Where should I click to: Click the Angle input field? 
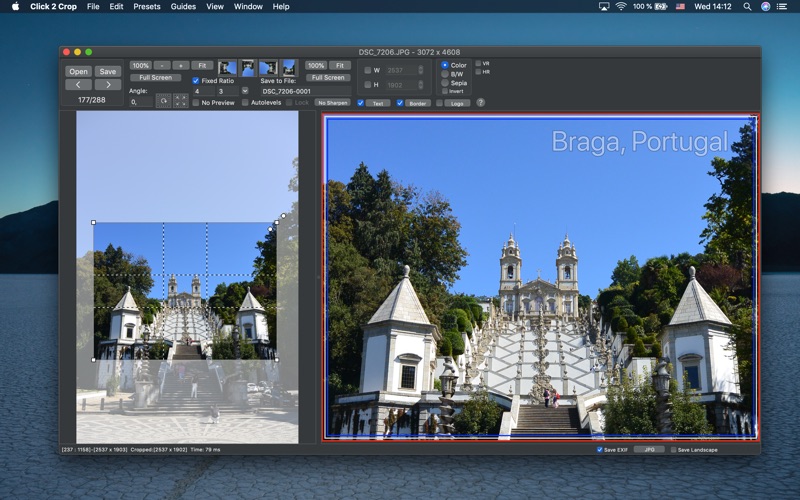point(141,102)
